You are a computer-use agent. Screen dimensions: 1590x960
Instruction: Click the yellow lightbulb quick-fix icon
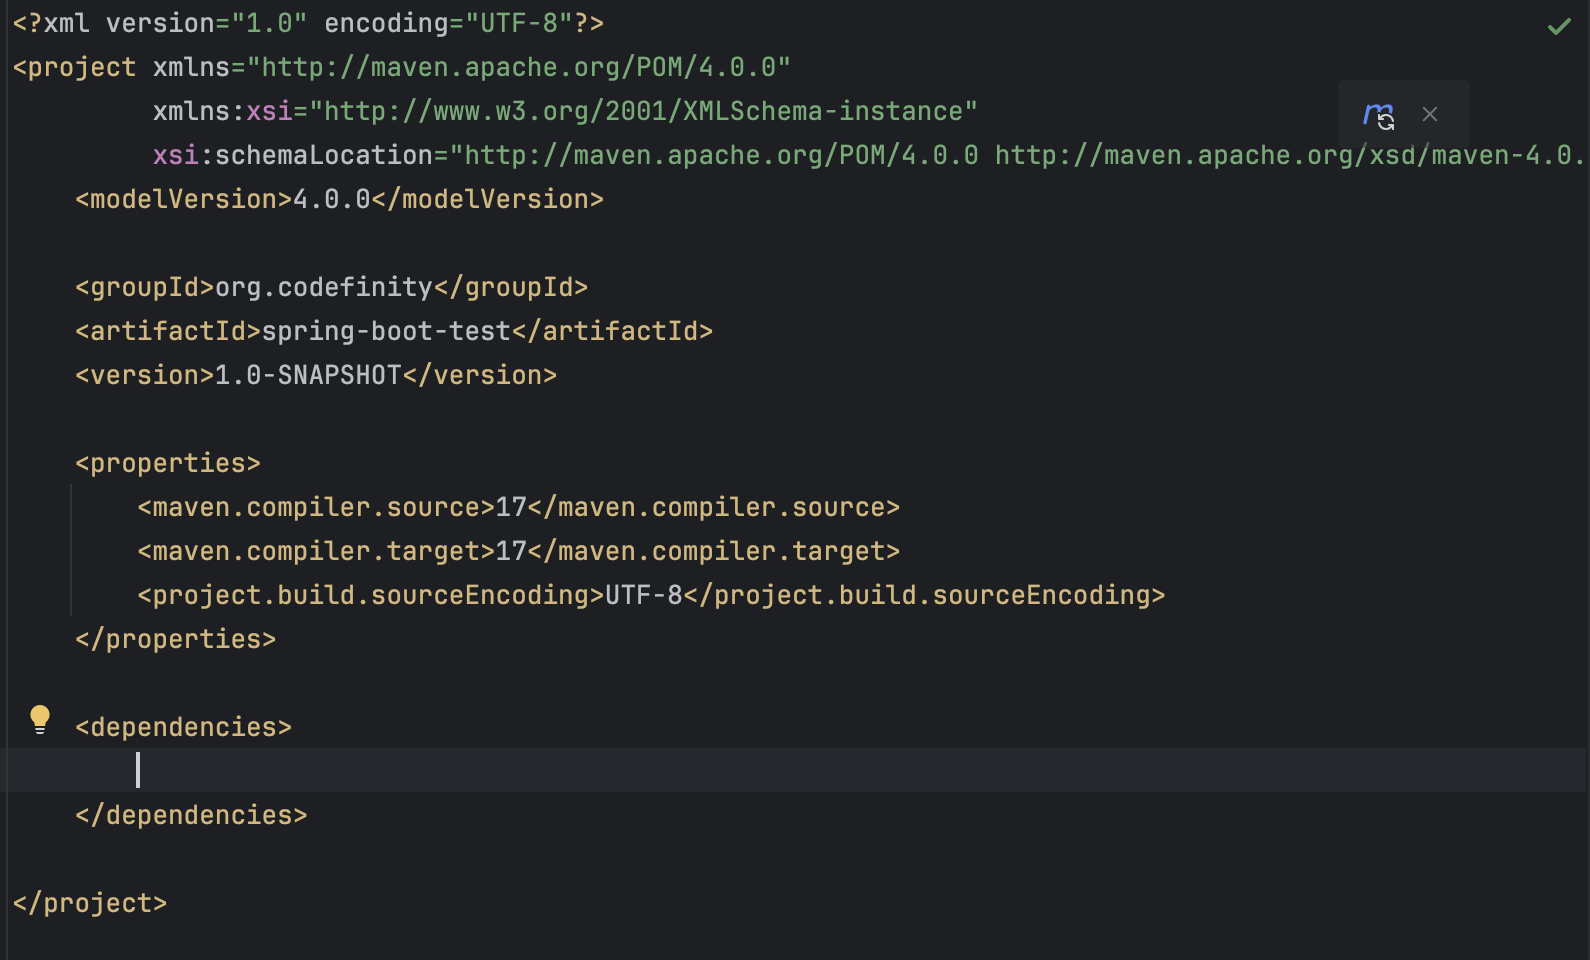point(40,720)
